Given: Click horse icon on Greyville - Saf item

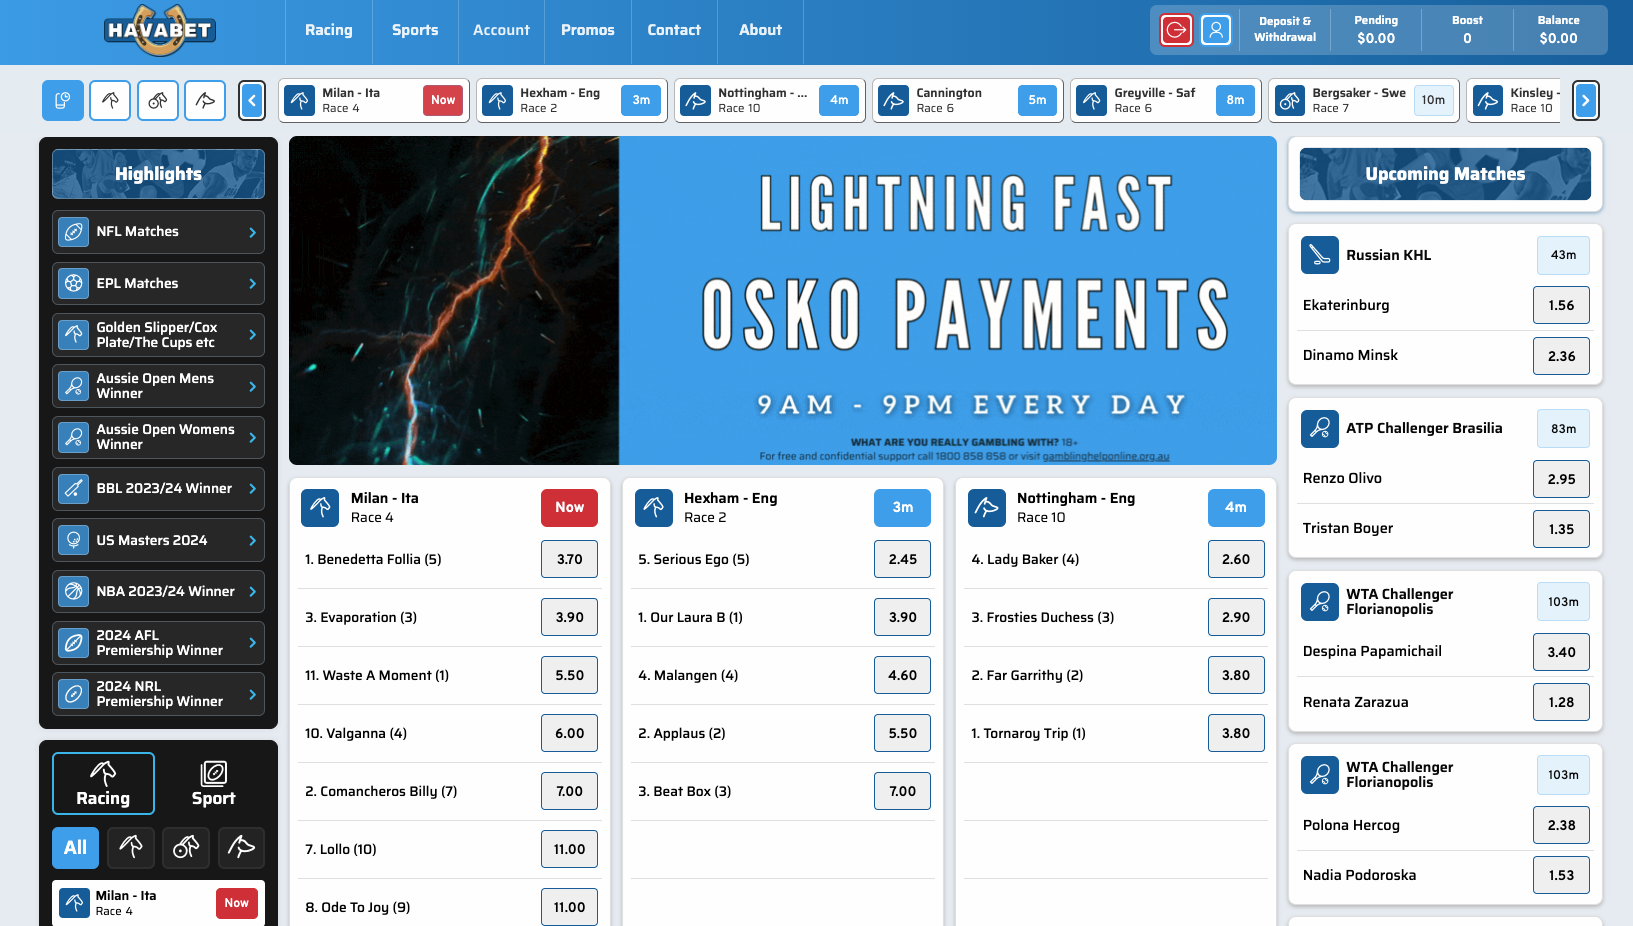Looking at the screenshot, I should (x=1092, y=100).
